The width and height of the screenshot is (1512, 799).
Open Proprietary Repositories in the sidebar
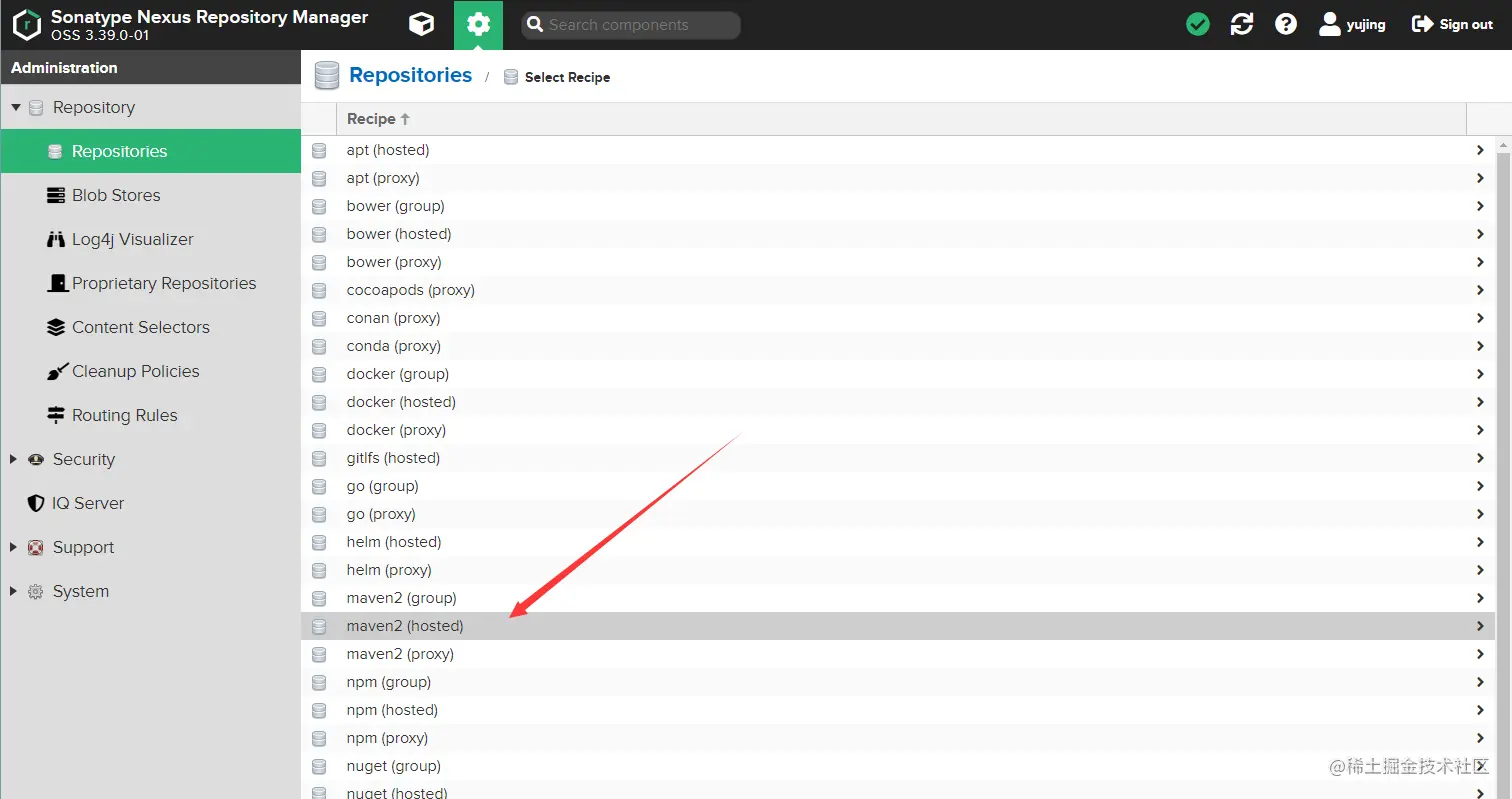click(150, 283)
